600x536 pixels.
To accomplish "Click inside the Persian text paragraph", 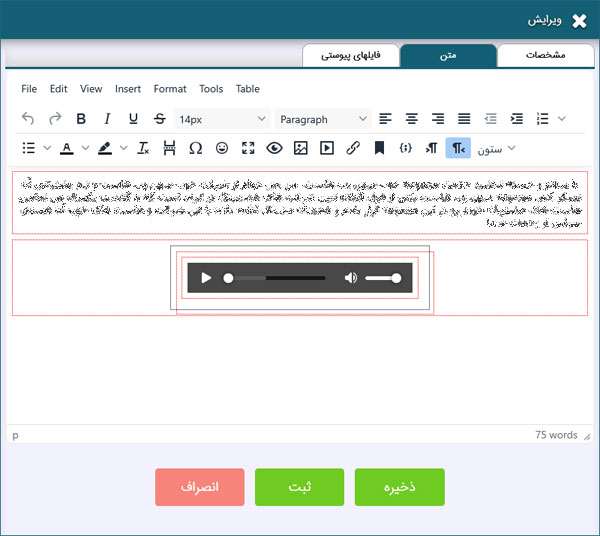I will click(300, 203).
